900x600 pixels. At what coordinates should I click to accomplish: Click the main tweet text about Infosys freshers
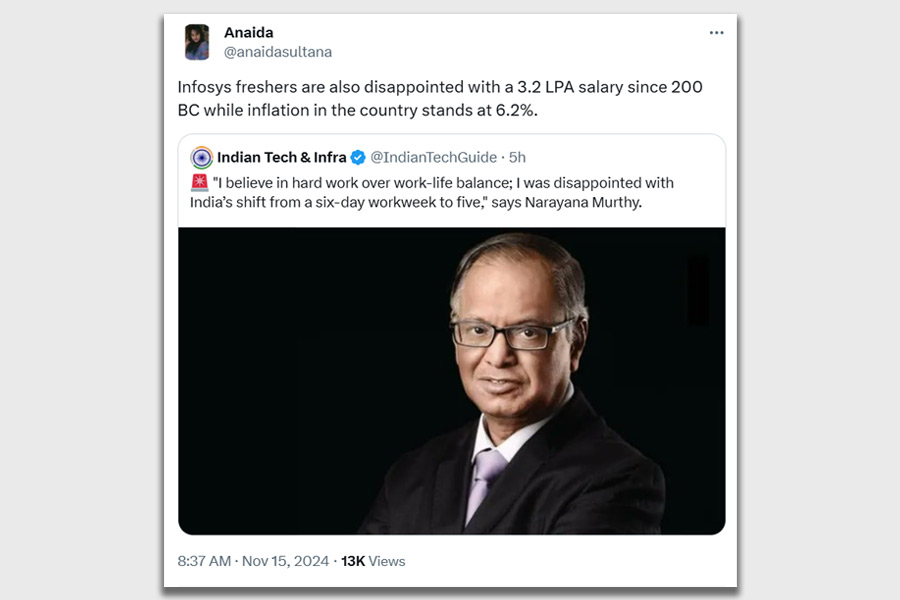(x=440, y=87)
